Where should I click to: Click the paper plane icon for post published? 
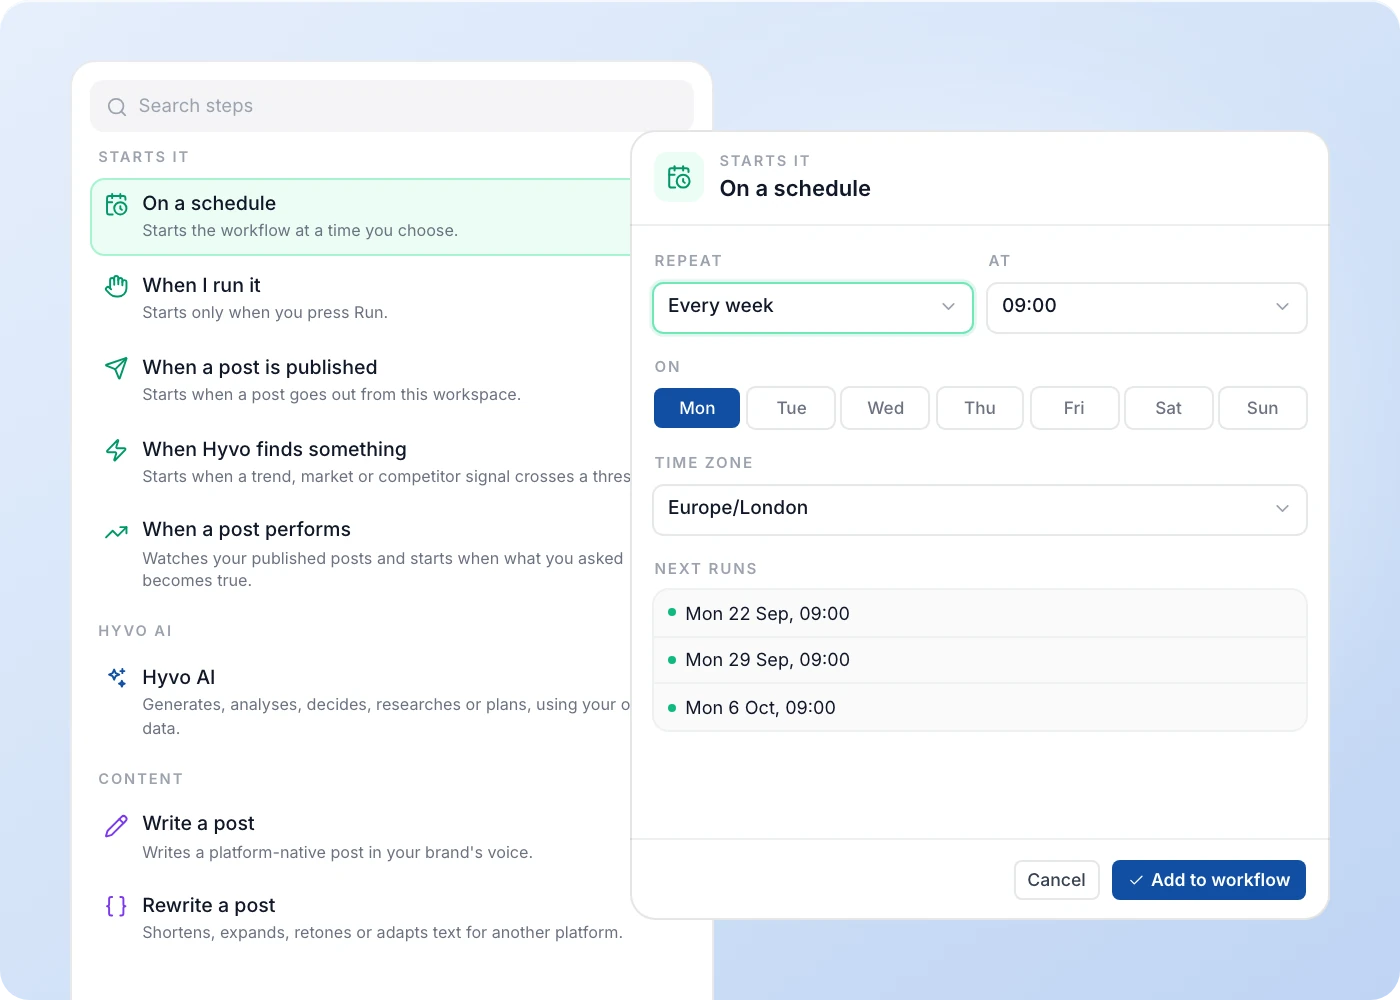click(117, 368)
